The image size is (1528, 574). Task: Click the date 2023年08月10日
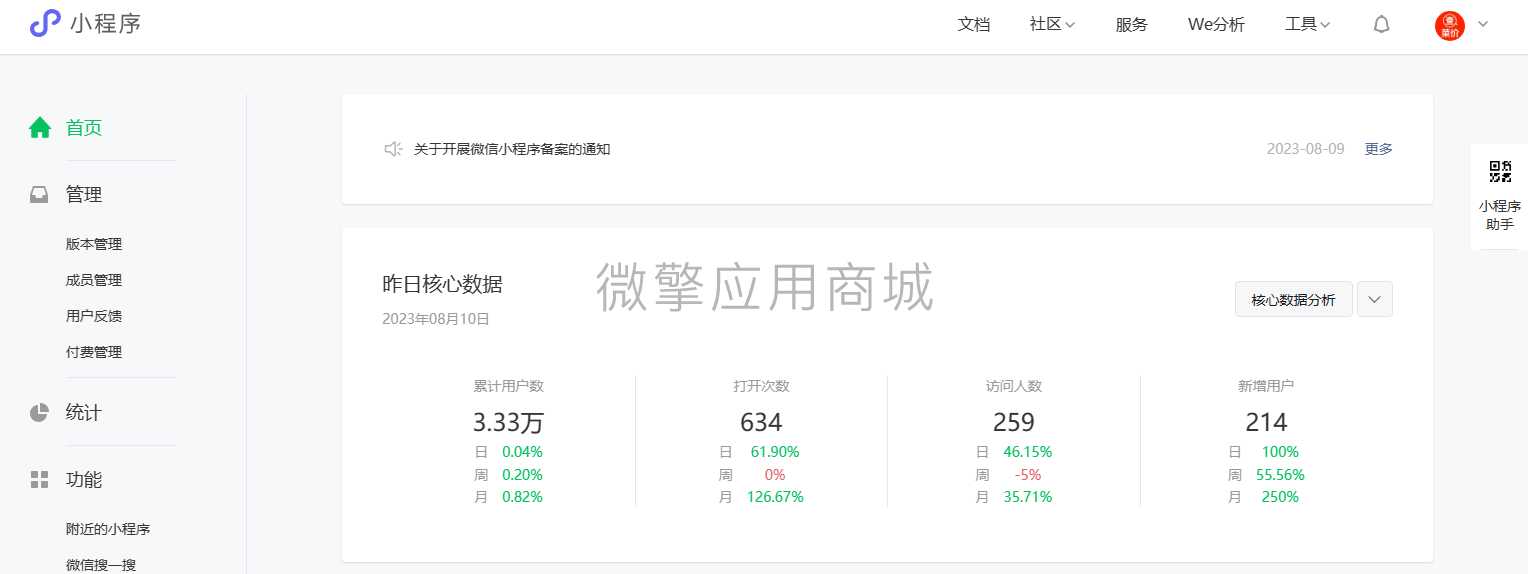click(x=436, y=319)
